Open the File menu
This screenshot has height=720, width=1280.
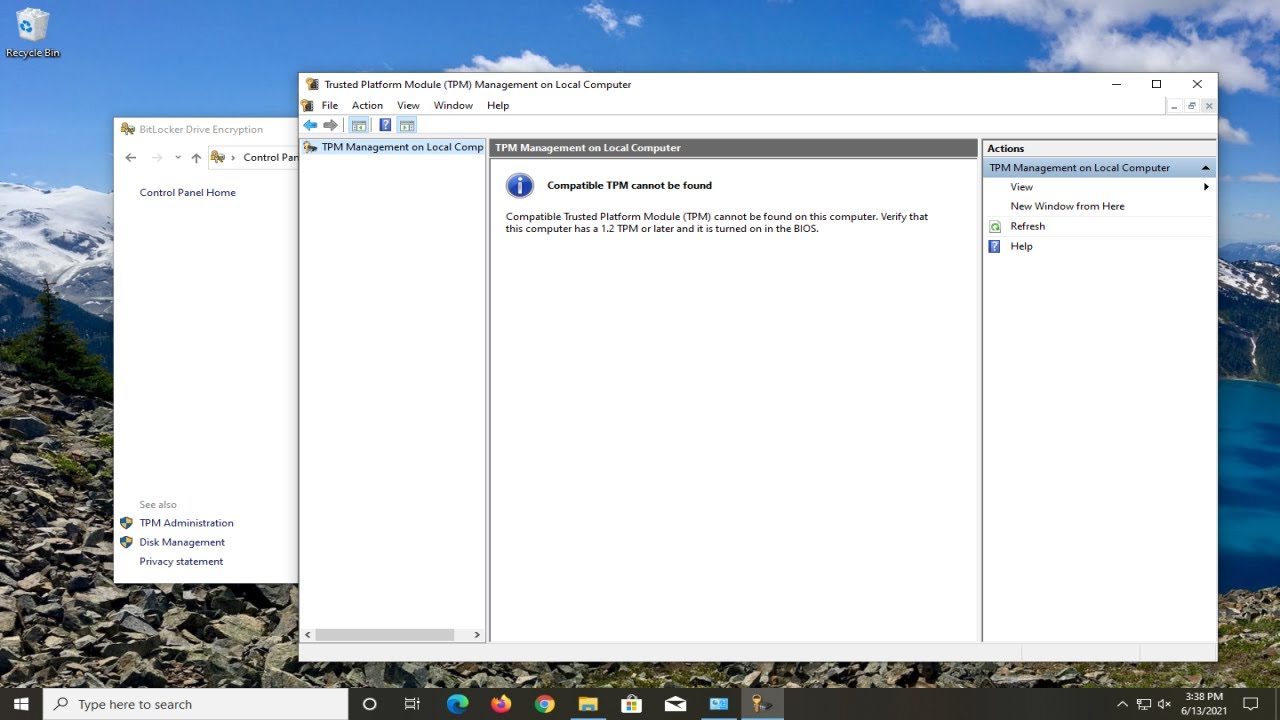pyautogui.click(x=330, y=105)
